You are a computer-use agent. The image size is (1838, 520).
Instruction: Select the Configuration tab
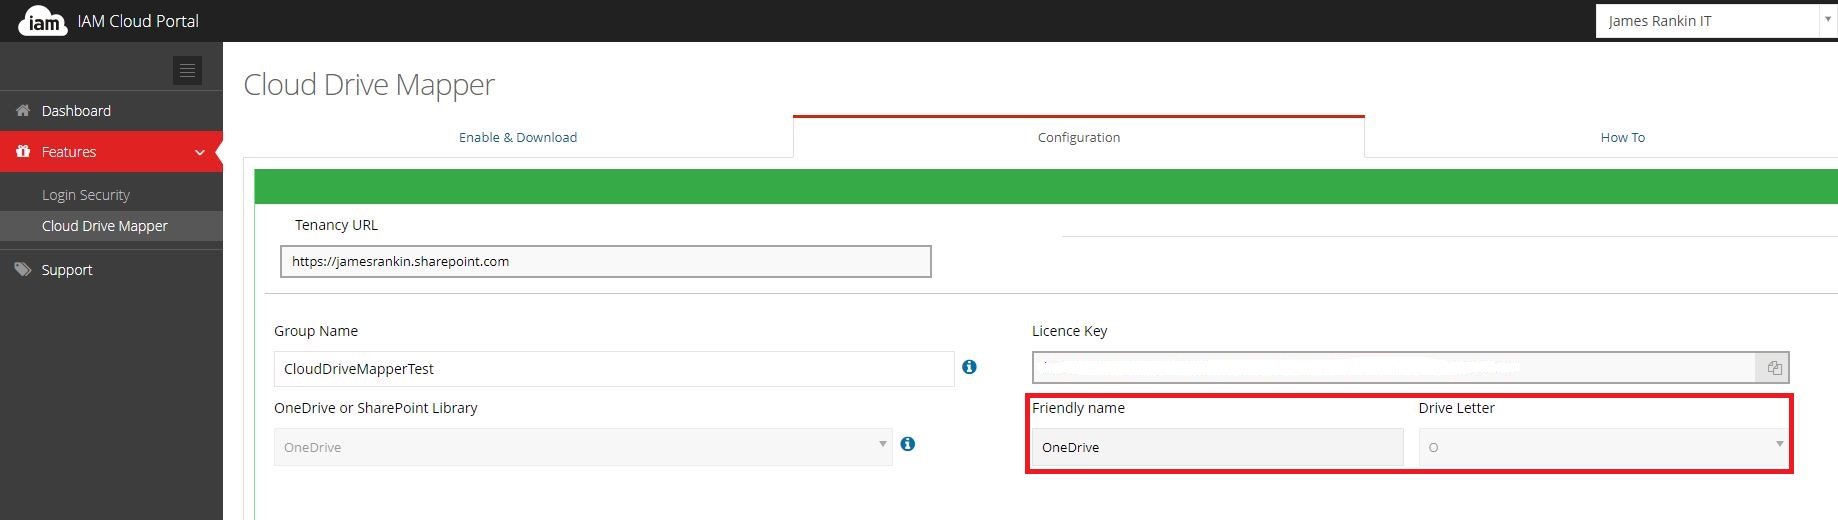tap(1078, 138)
